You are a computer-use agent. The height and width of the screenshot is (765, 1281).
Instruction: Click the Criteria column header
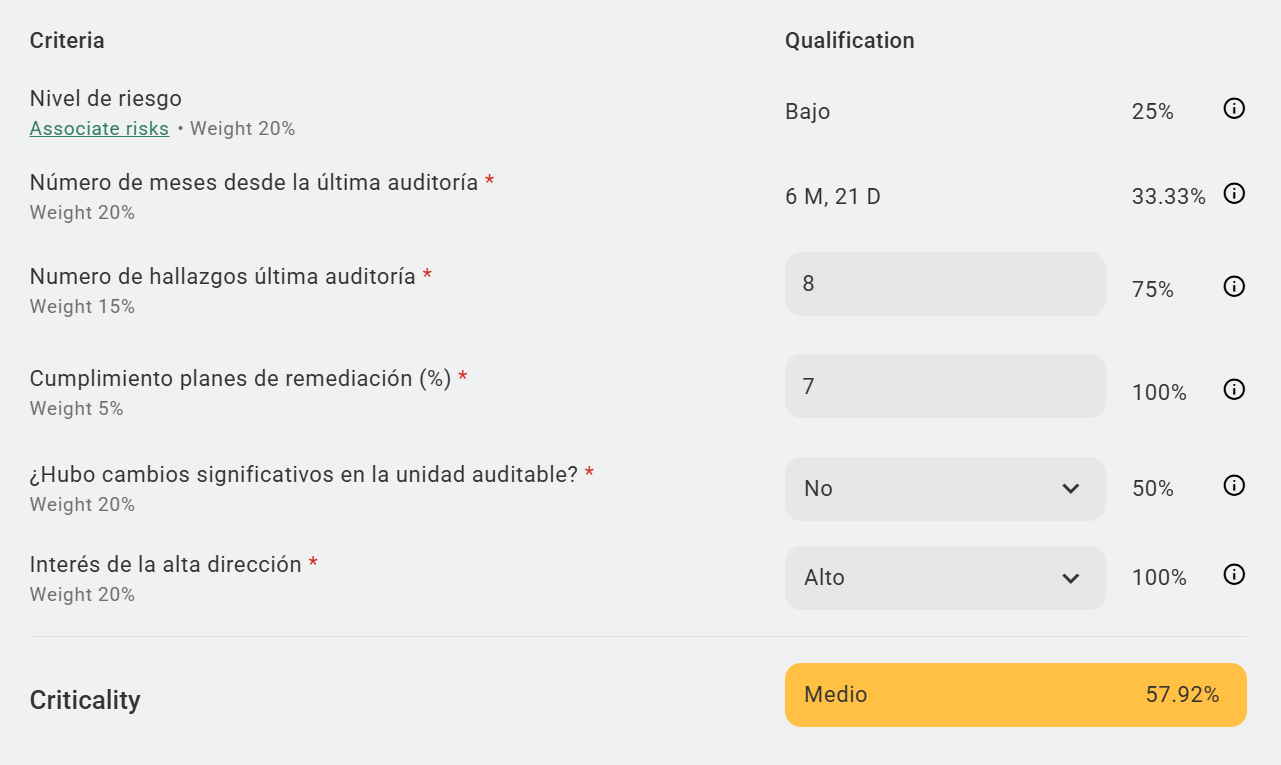click(x=67, y=41)
